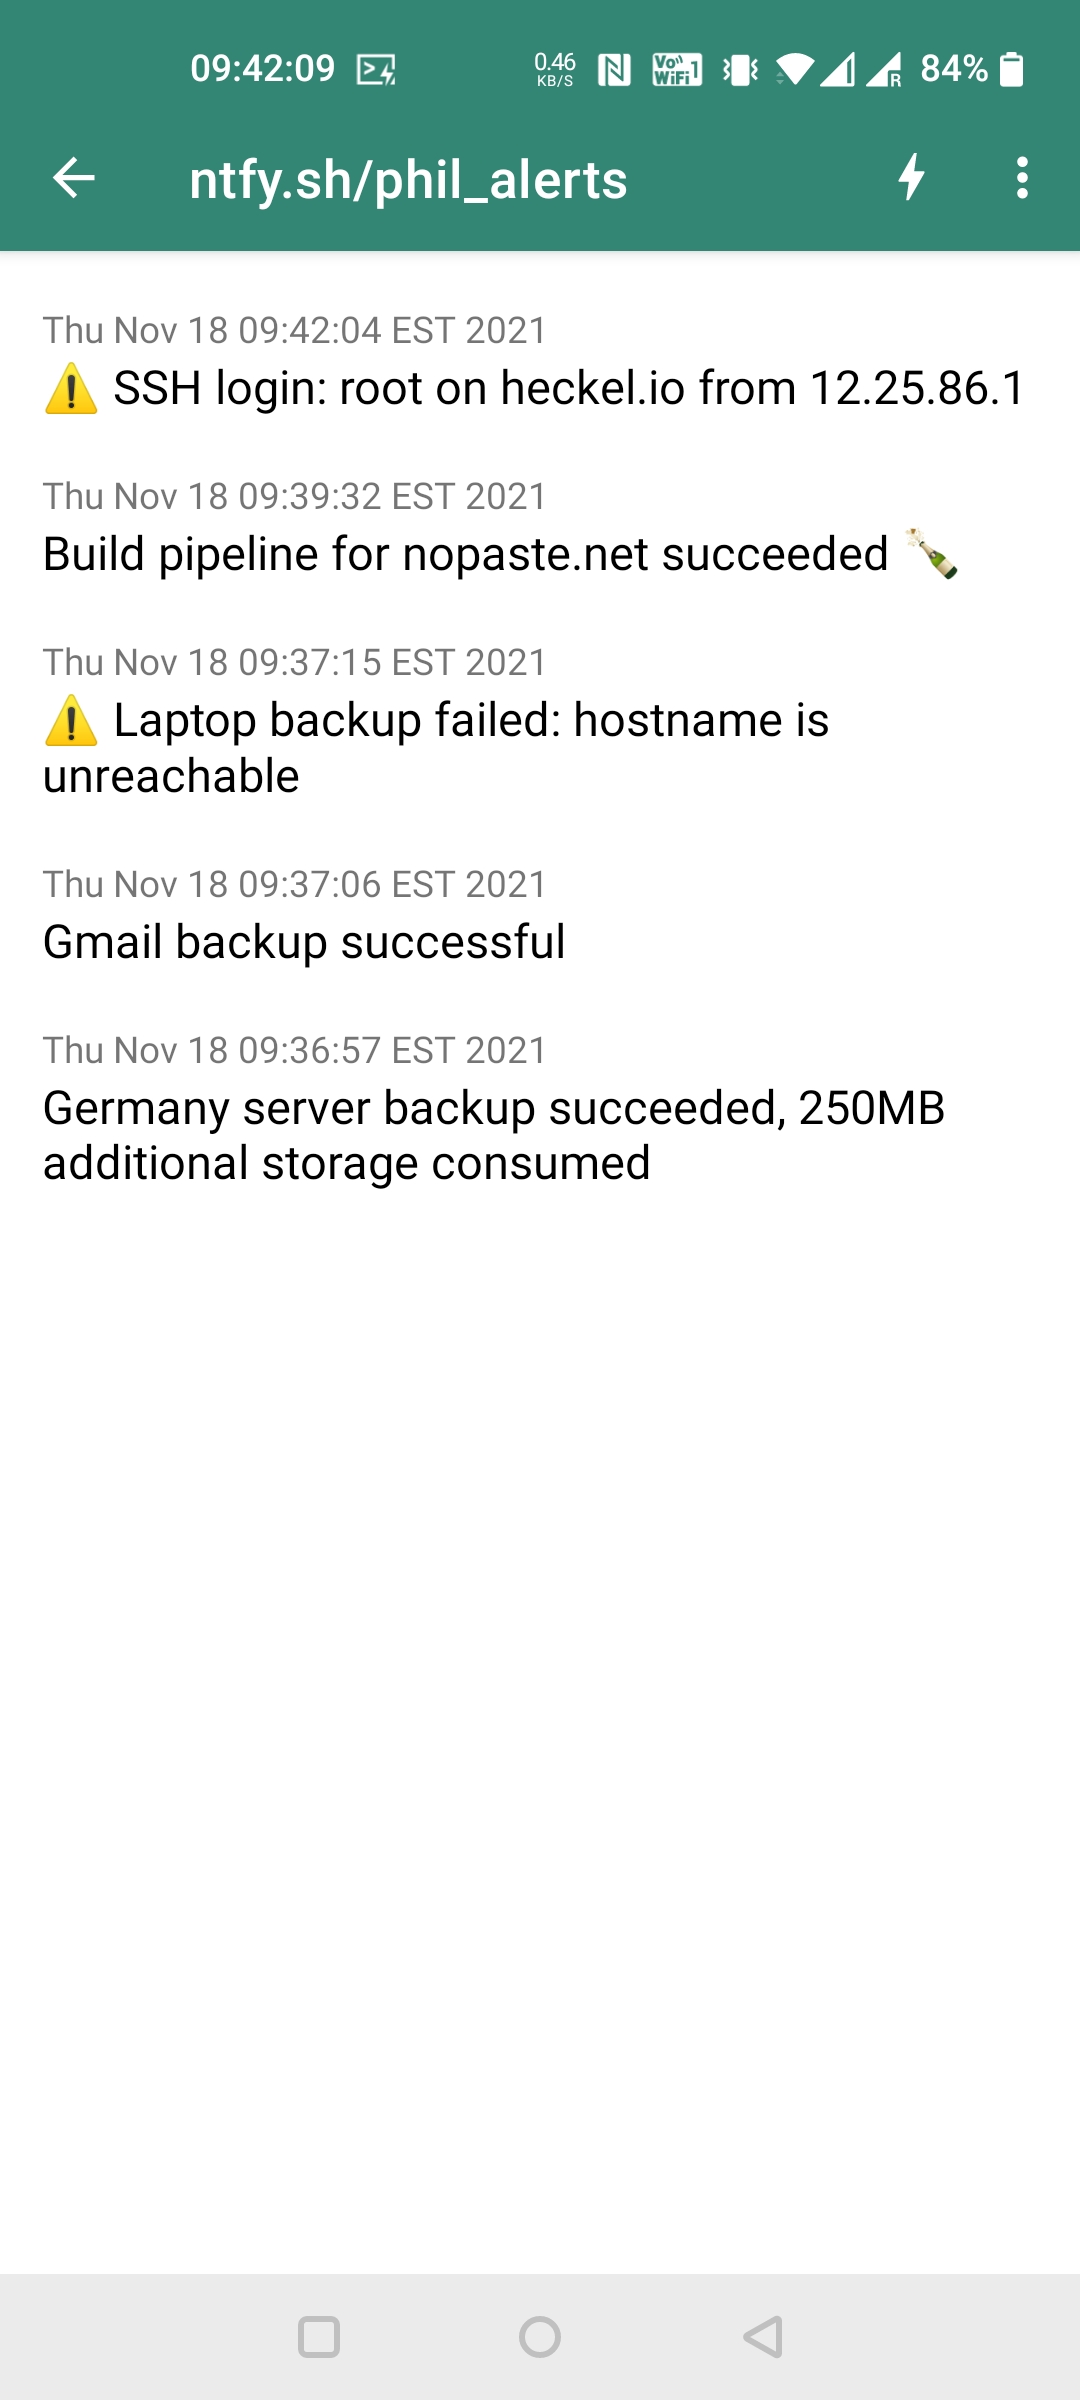Tap warning icon on Laptop backup alert
Viewport: 1080px width, 2400px height.
pos(71,721)
